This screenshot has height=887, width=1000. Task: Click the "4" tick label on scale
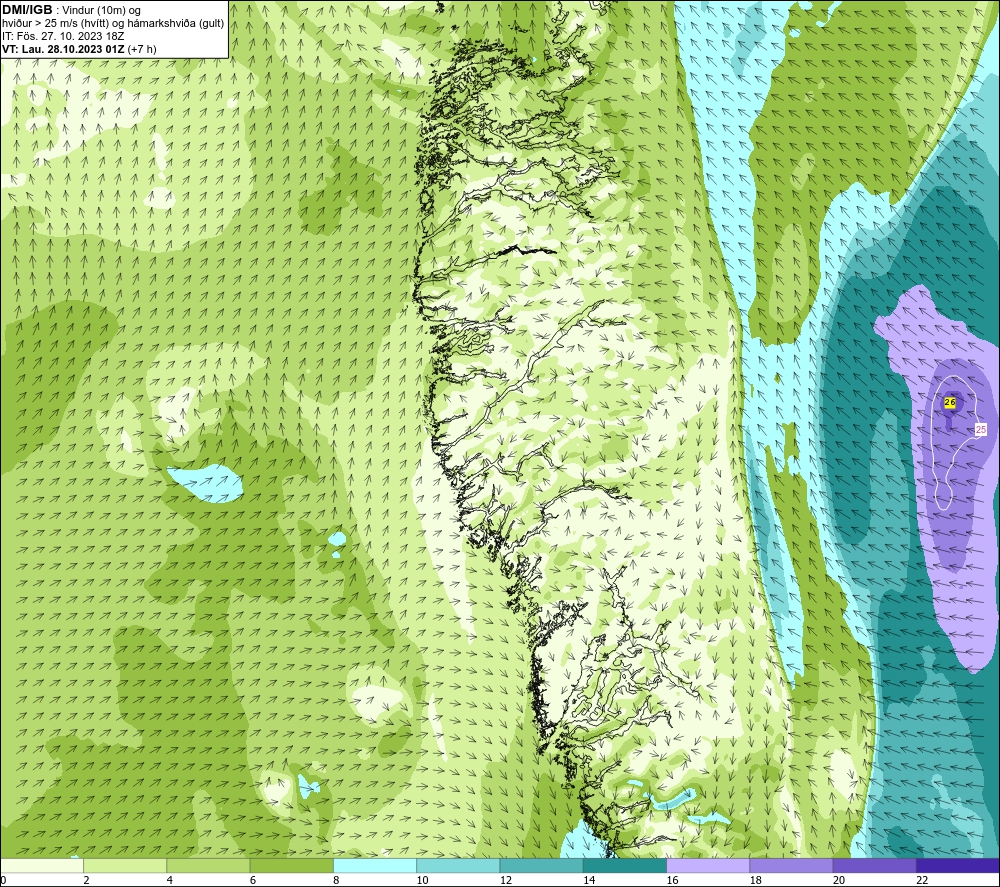(x=170, y=881)
